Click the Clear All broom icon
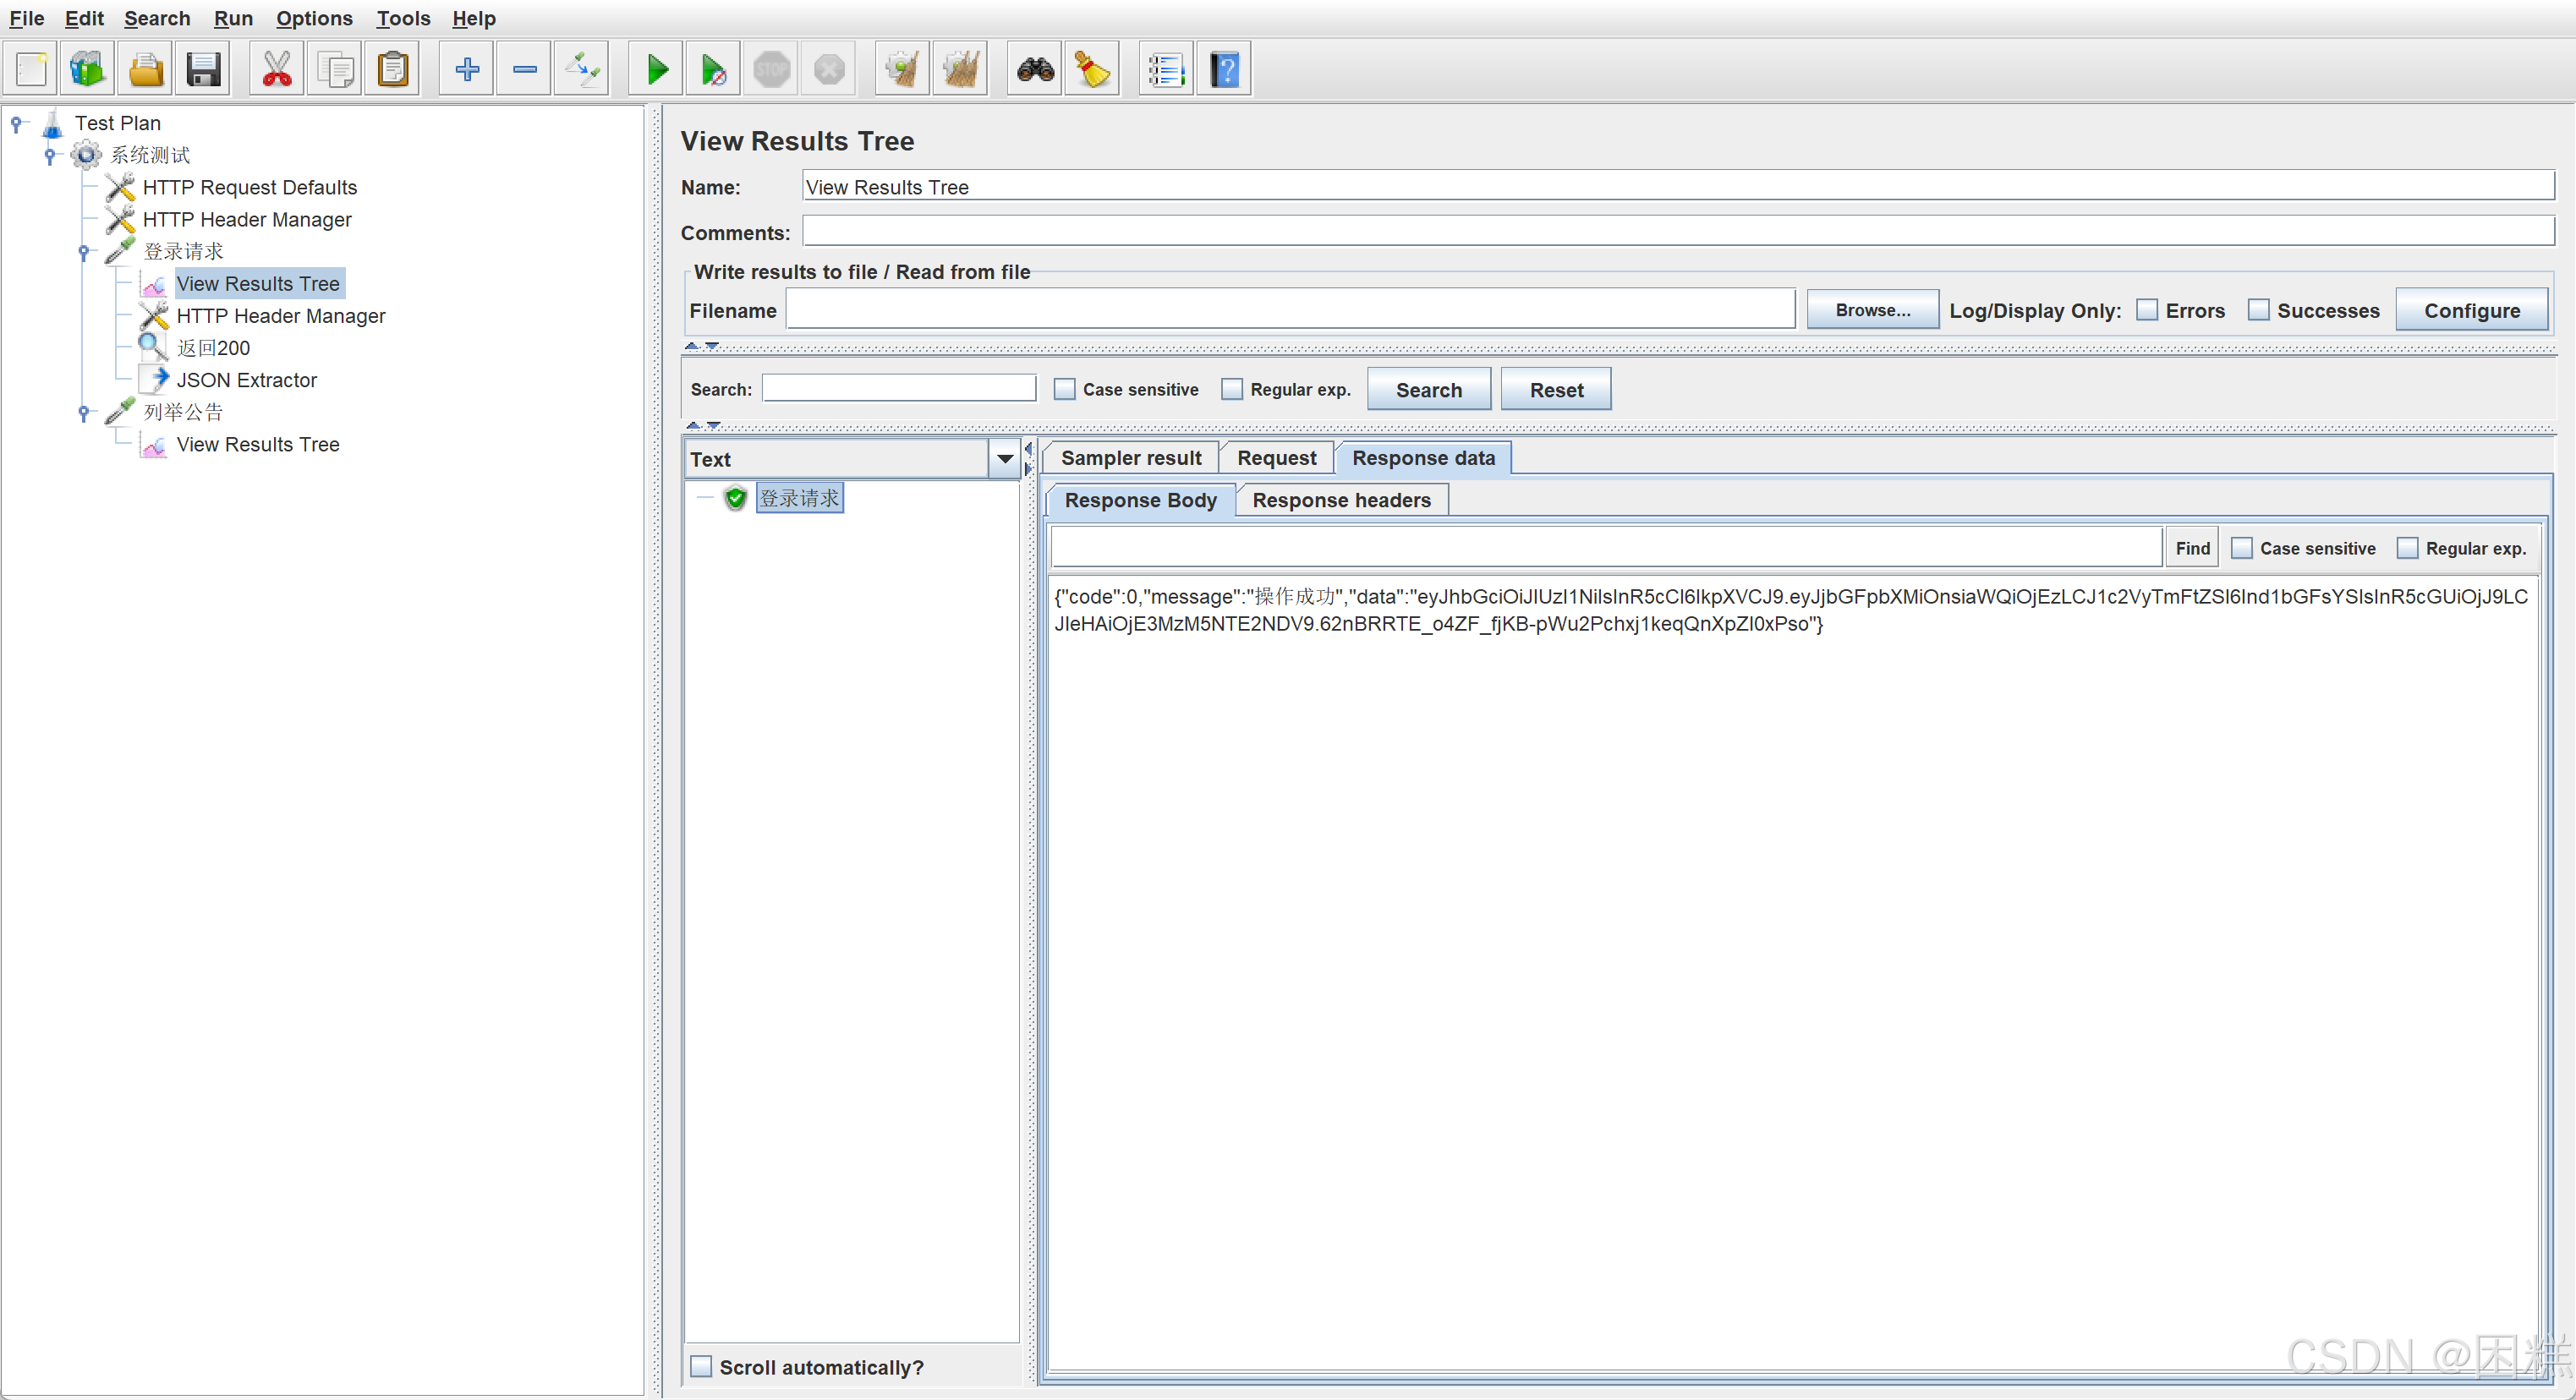 [960, 69]
